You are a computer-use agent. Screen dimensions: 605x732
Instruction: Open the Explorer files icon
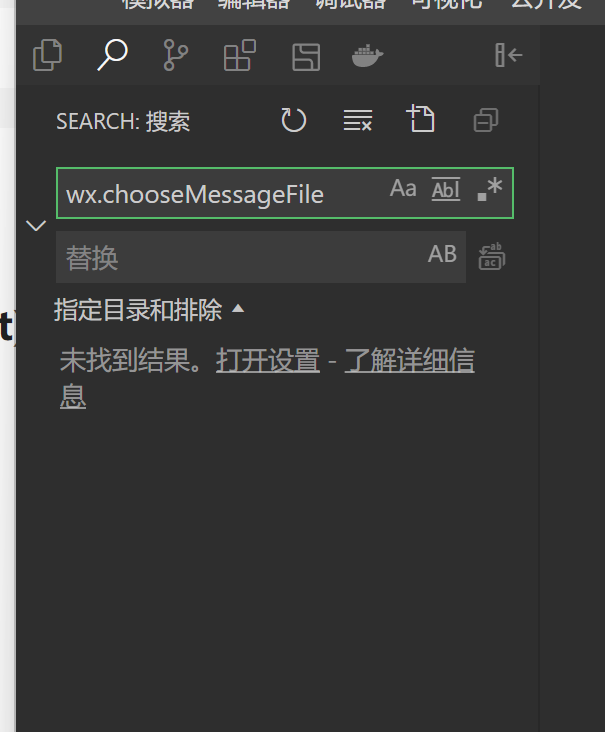click(x=48, y=55)
